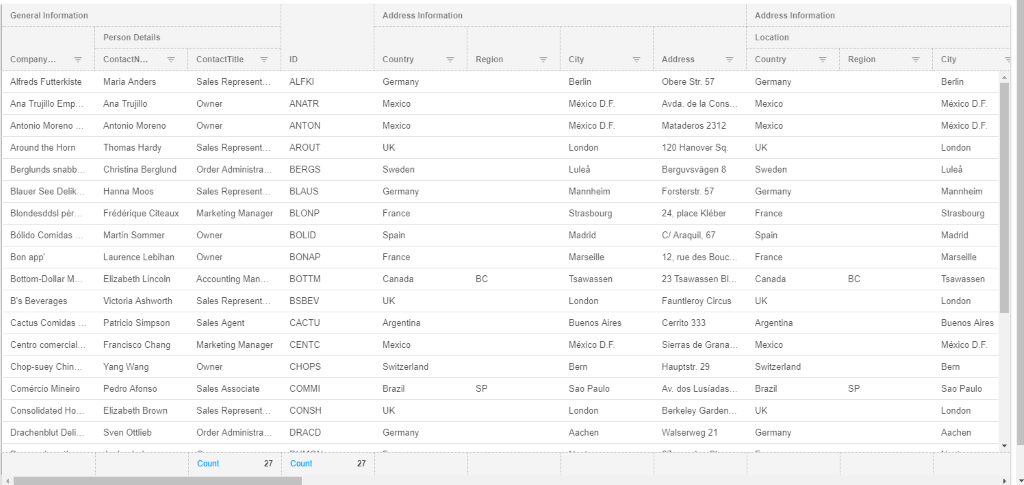The image size is (1024, 485).
Task: Click the vertical scrollbar down arrow
Action: 1005,445
